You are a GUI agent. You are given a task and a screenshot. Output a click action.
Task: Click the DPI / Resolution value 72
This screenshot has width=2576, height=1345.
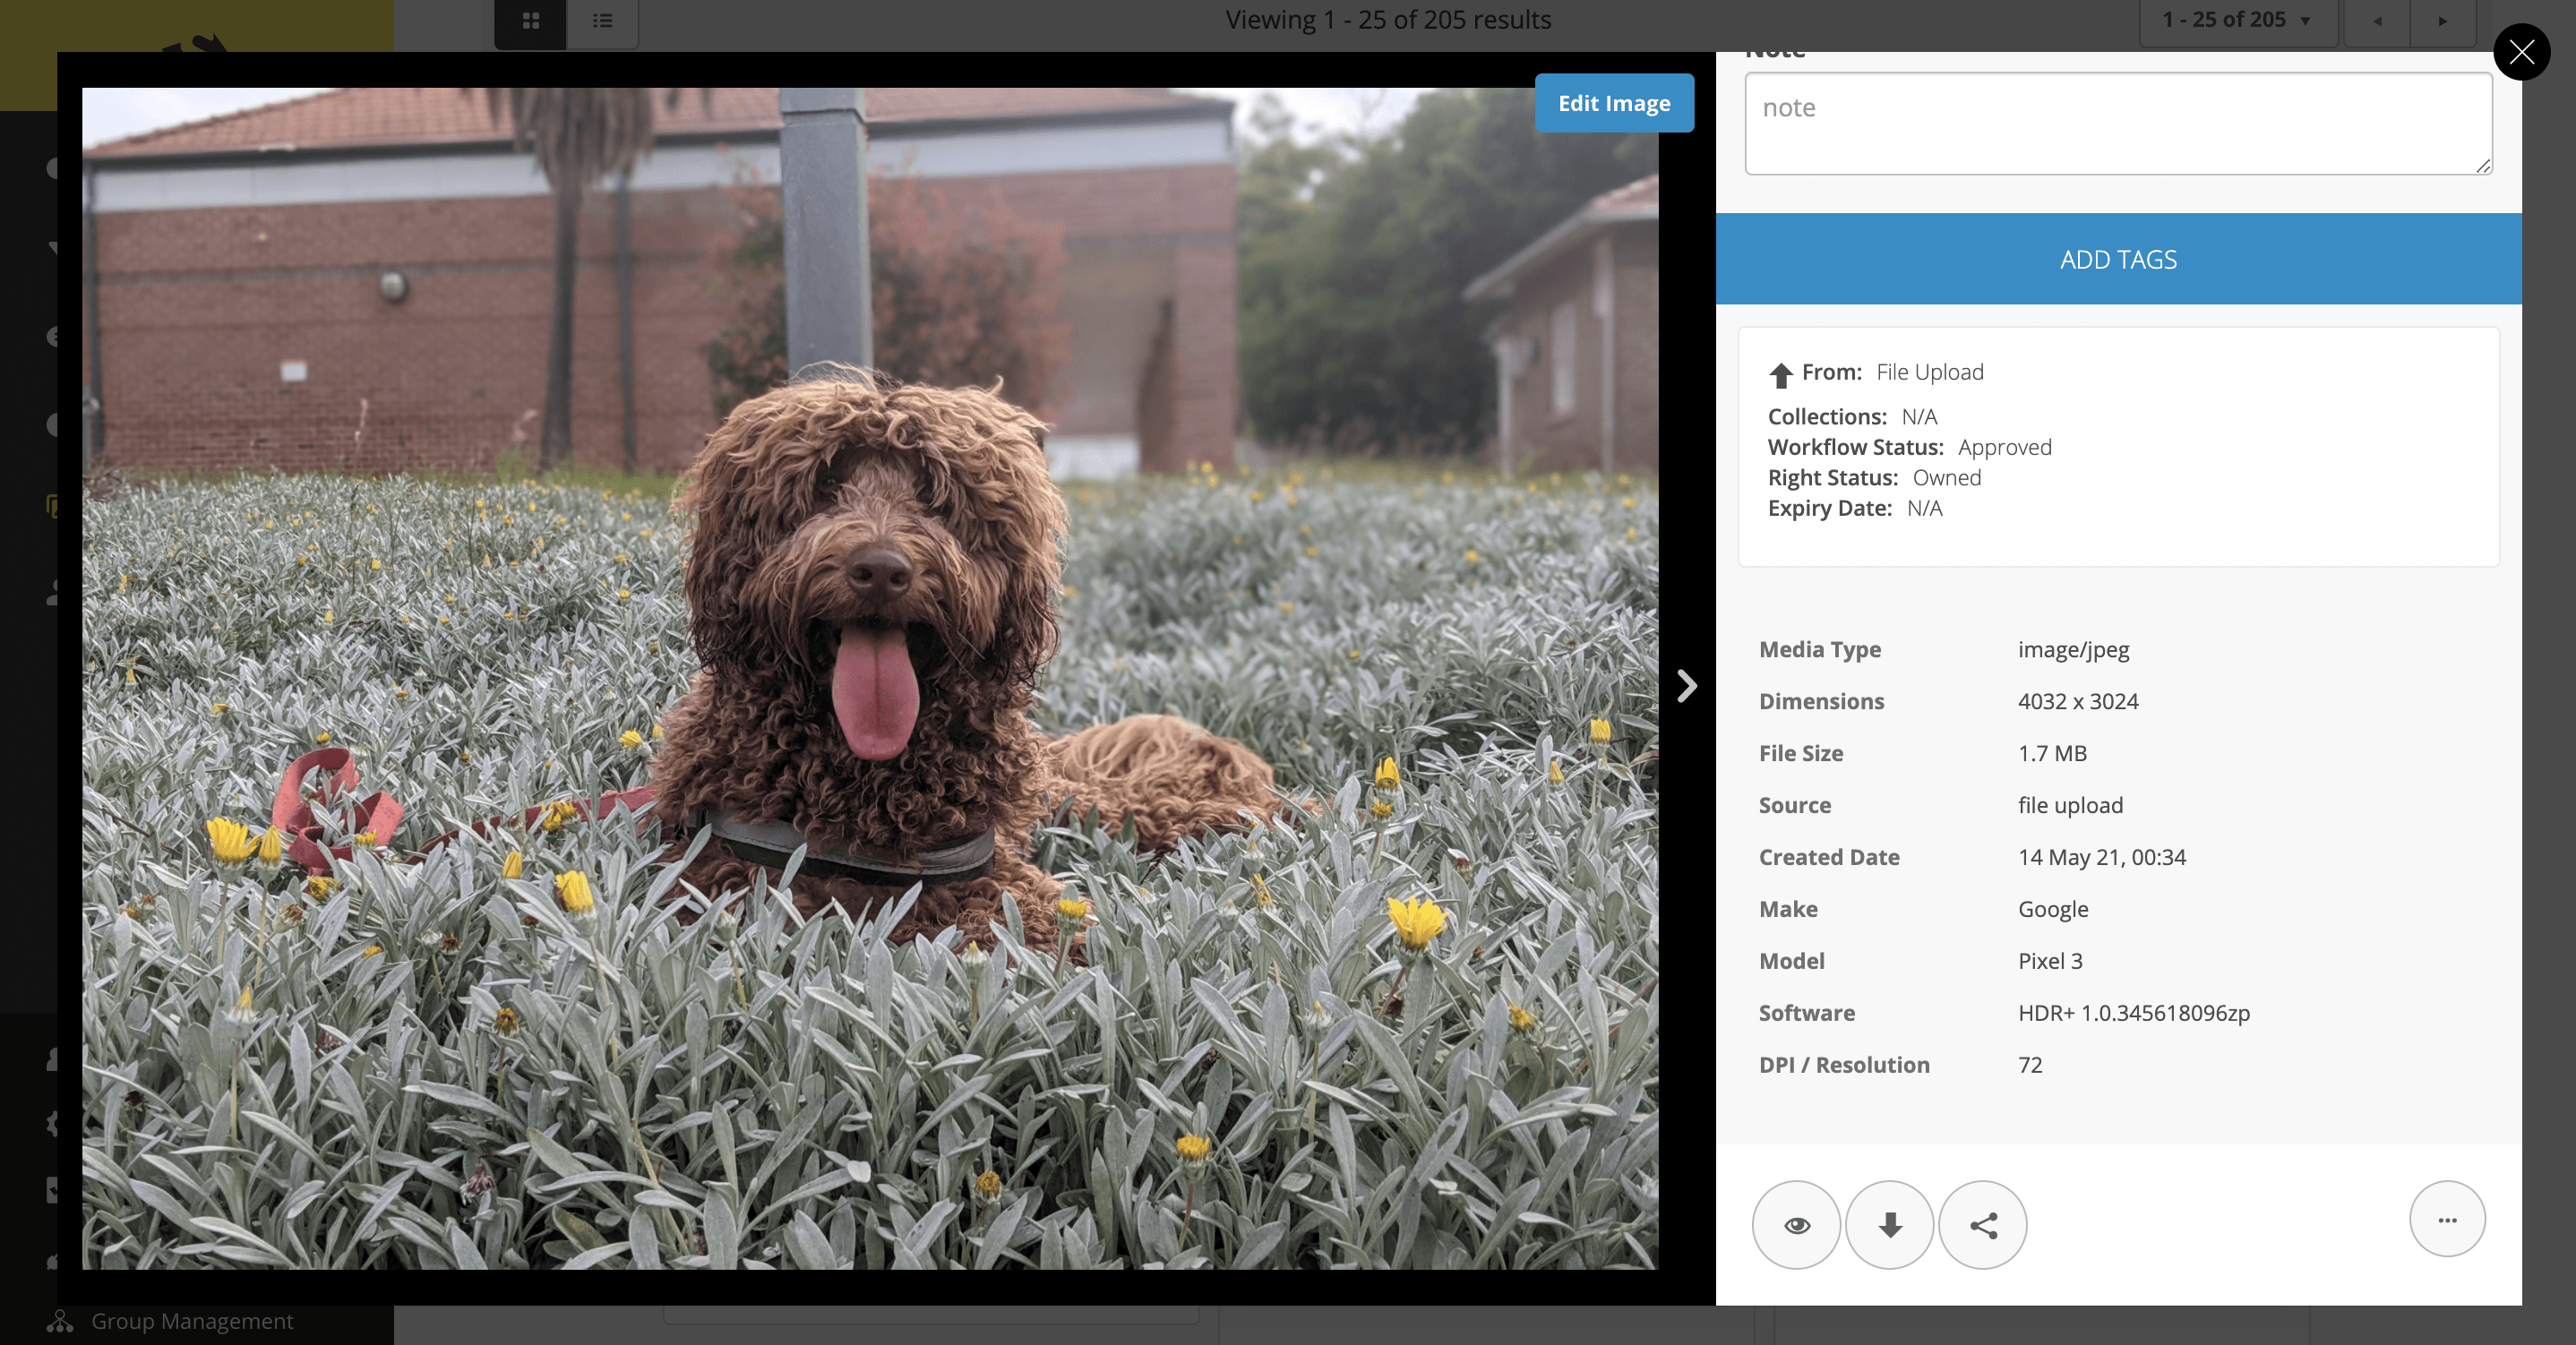pos(2030,1065)
